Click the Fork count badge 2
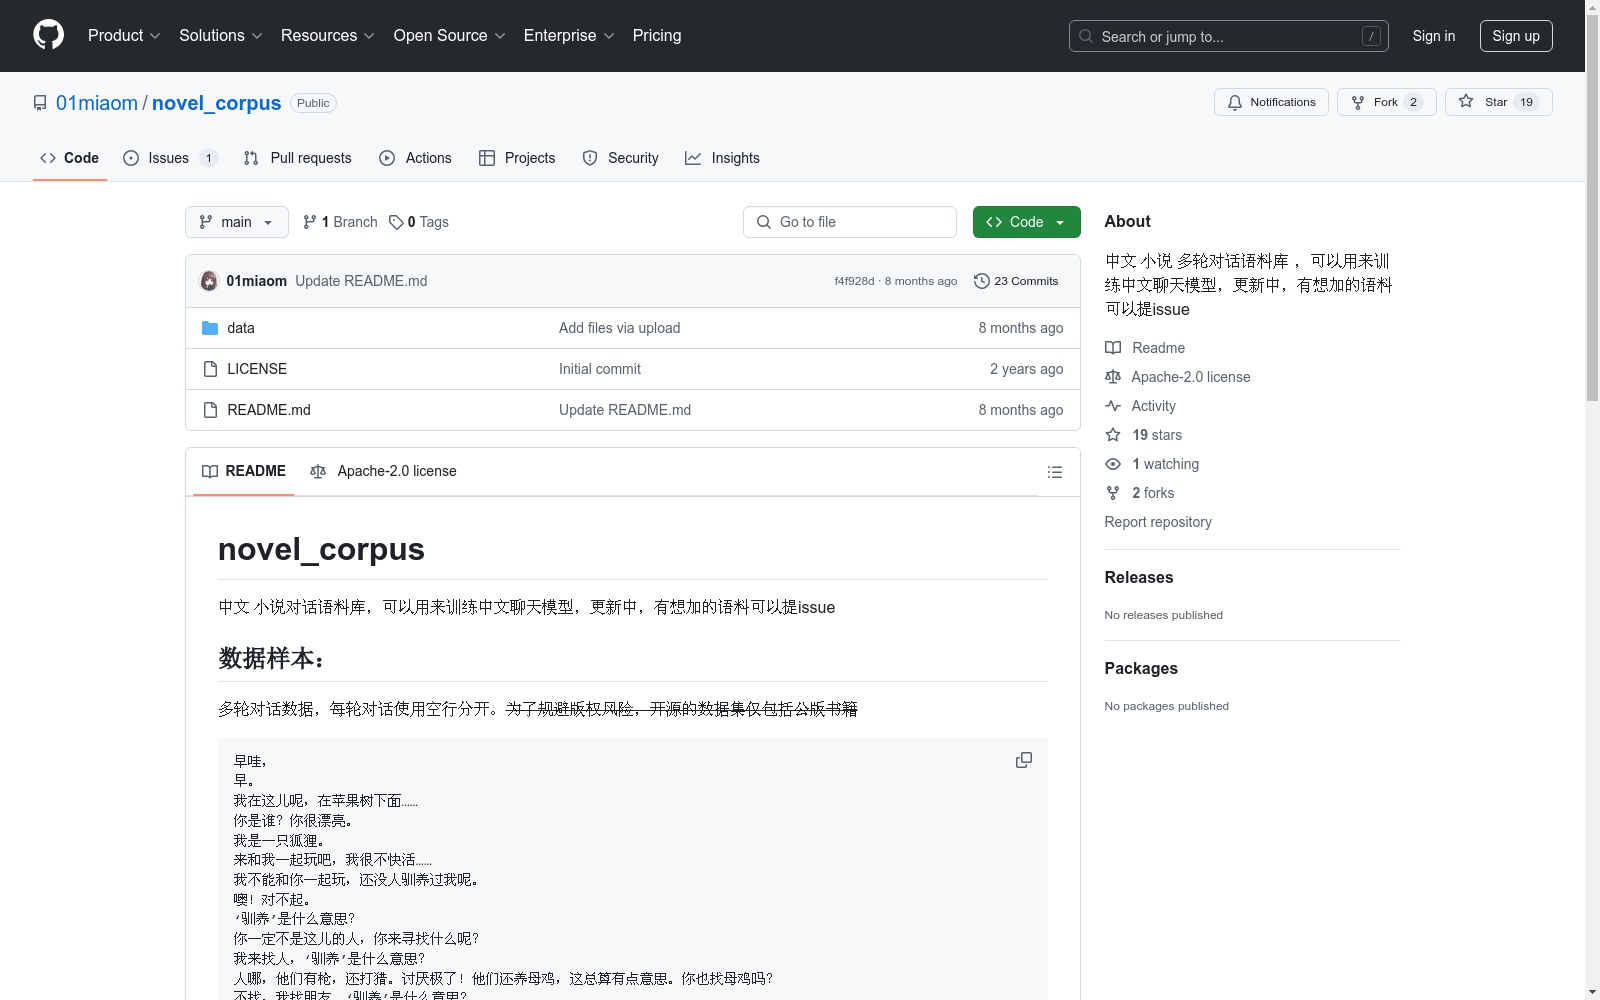The height and width of the screenshot is (1000, 1600). 1413,102
